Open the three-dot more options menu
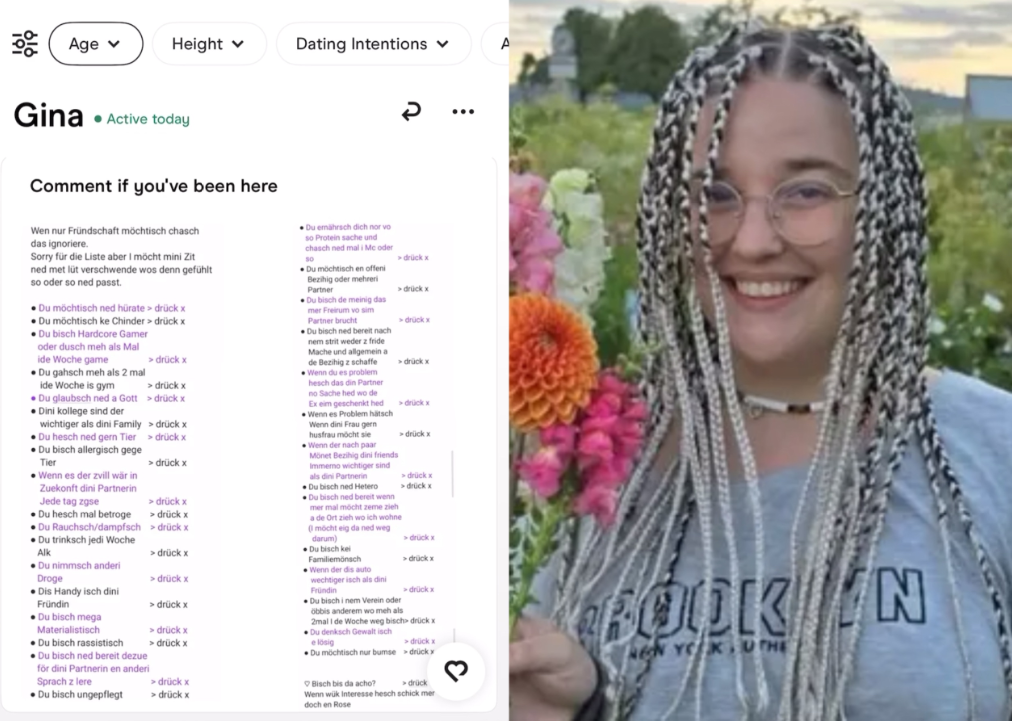Viewport: 1012px width, 721px height. 463,112
